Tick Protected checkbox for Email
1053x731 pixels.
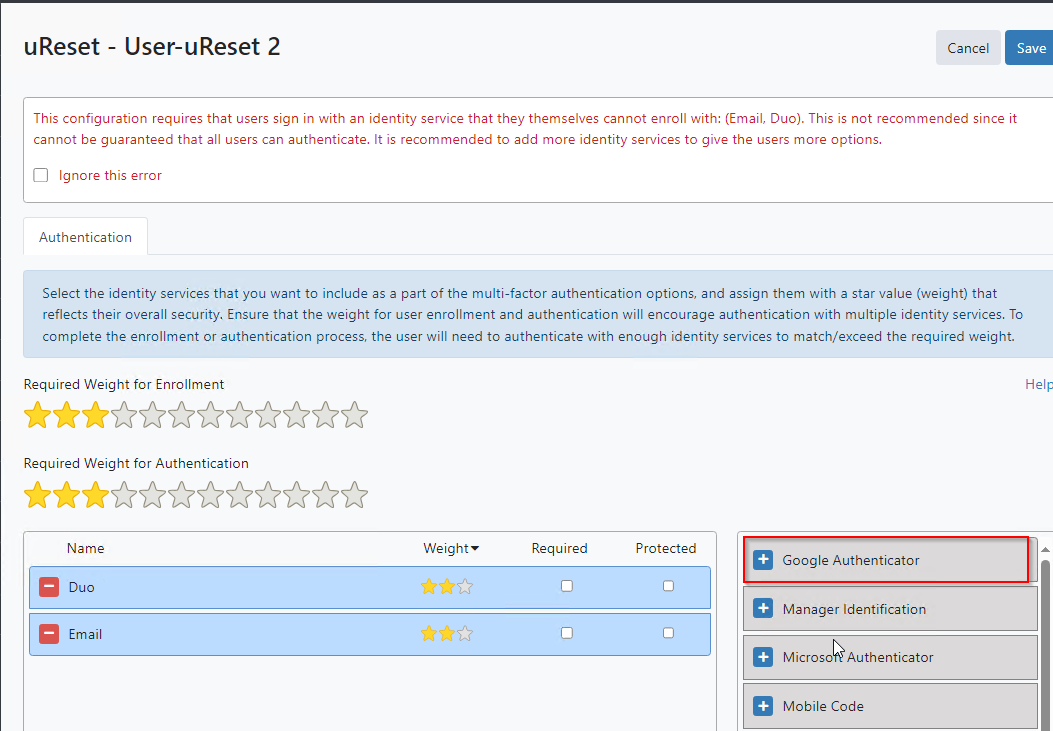668,633
